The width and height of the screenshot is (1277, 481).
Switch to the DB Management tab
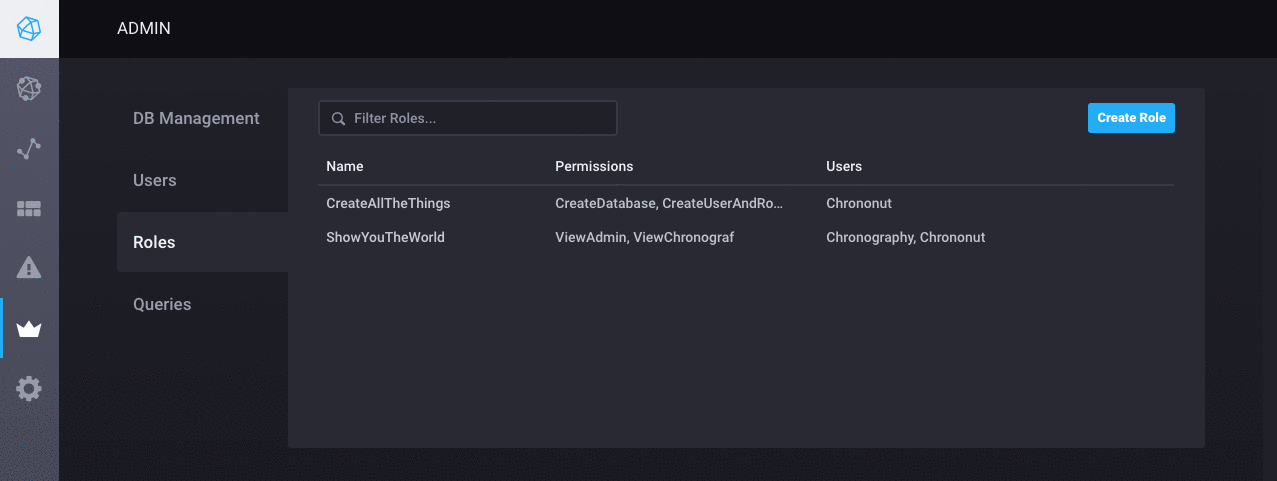coord(196,118)
